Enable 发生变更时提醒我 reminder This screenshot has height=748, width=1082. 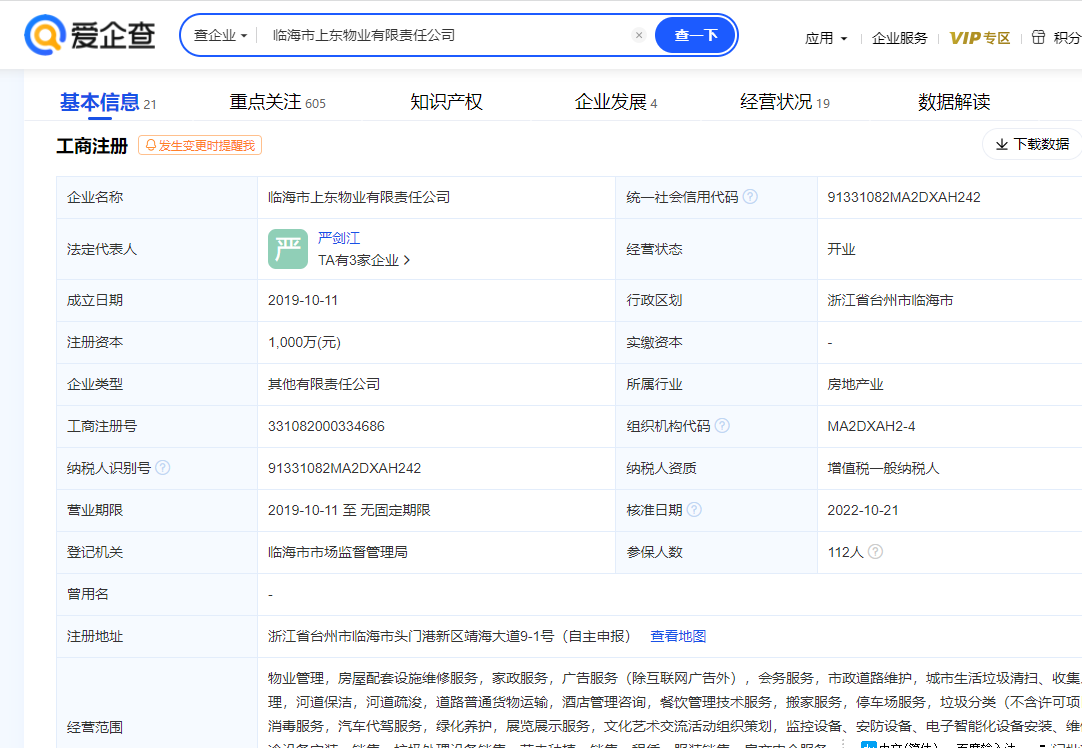tap(200, 146)
